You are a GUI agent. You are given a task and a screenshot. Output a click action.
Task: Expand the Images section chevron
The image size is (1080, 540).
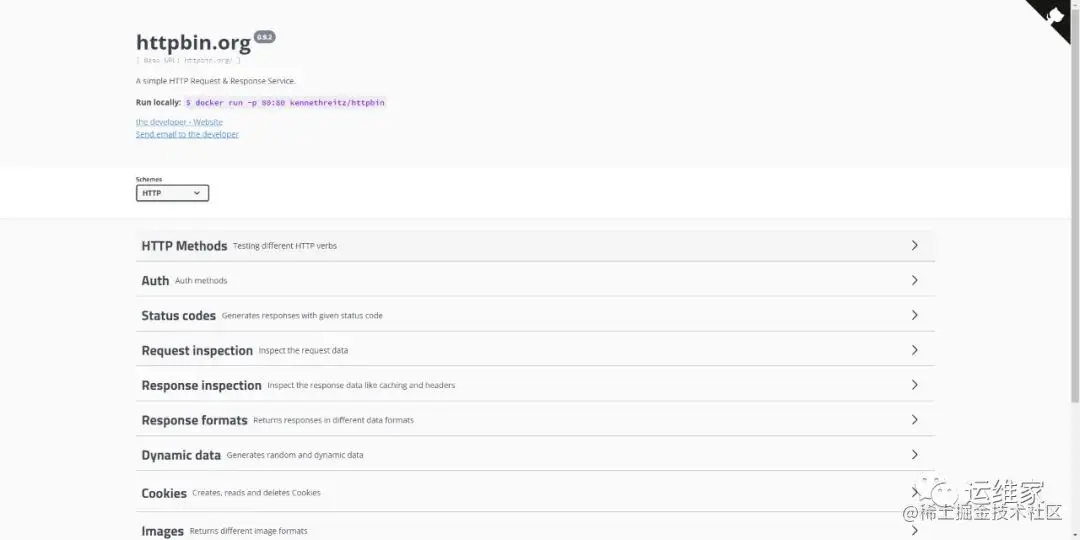tap(915, 531)
